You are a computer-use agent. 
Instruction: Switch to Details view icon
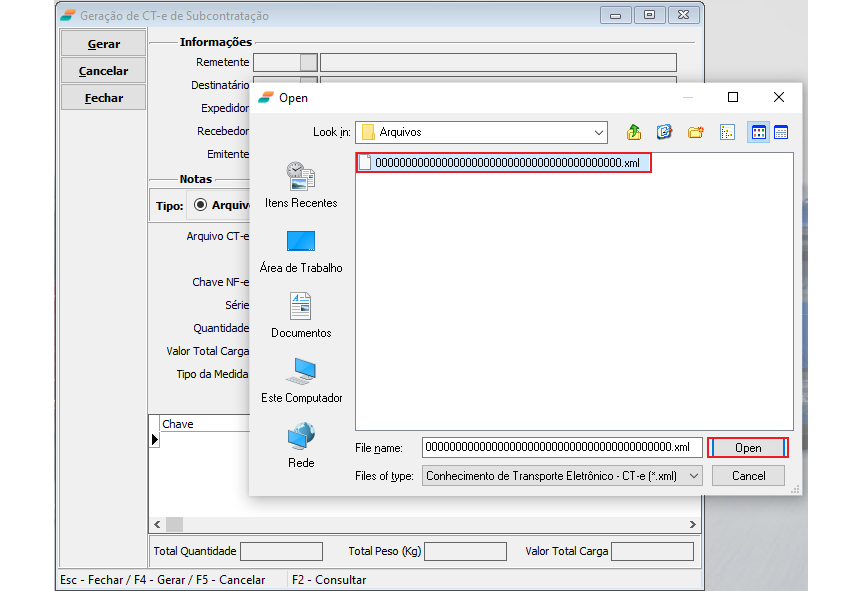coord(781,132)
